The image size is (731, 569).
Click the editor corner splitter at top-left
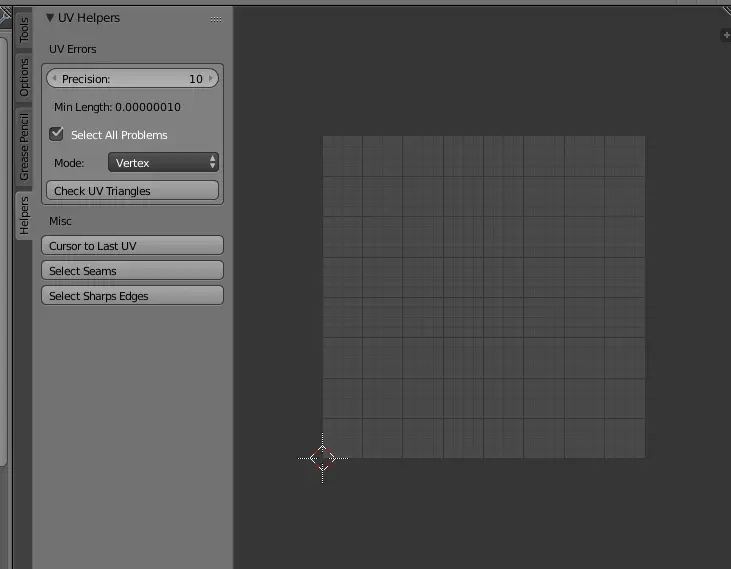click(5, 14)
